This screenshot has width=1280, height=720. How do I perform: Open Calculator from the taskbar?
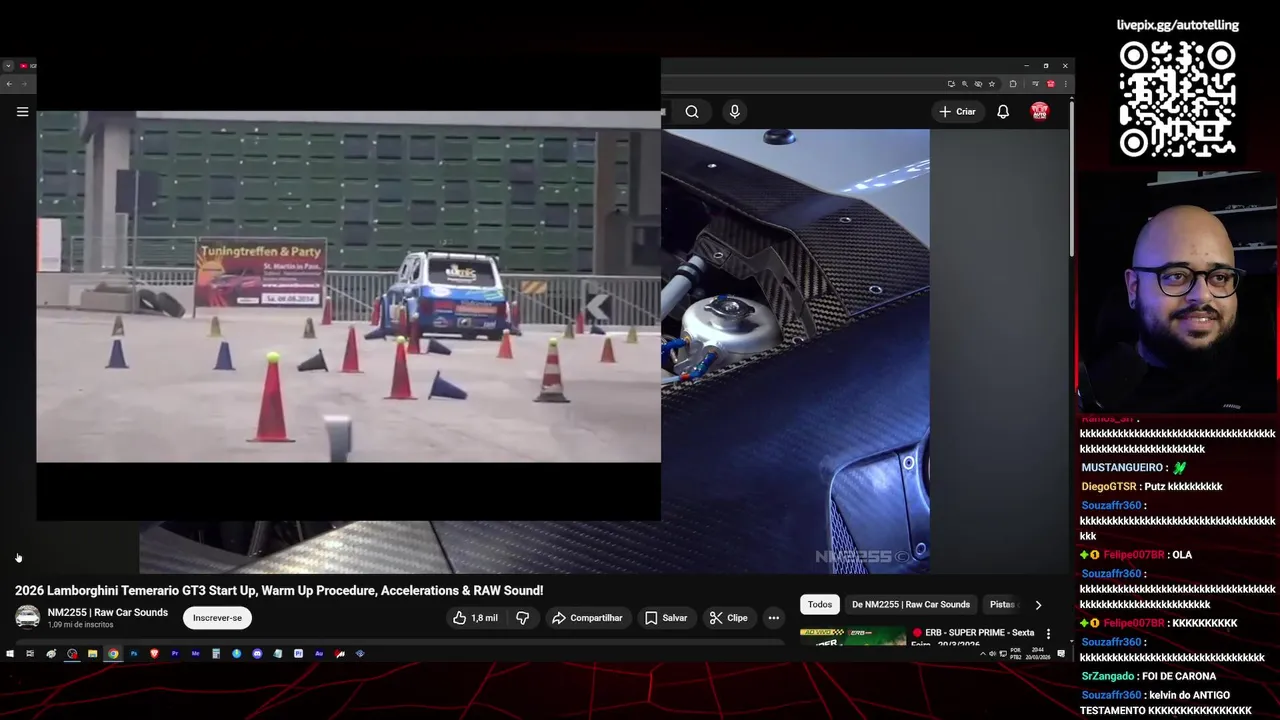click(x=216, y=654)
